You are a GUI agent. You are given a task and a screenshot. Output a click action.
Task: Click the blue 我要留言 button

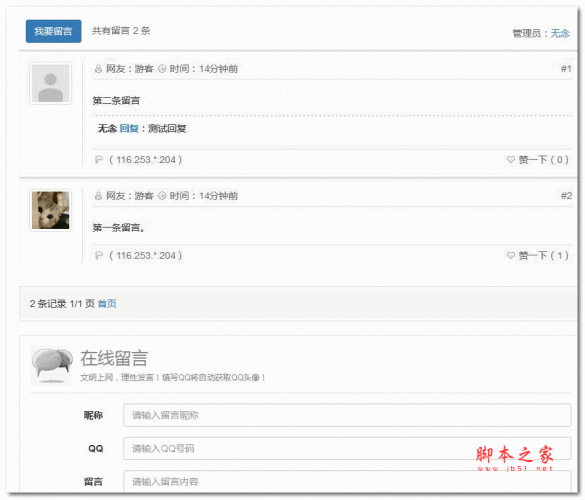[x=53, y=31]
